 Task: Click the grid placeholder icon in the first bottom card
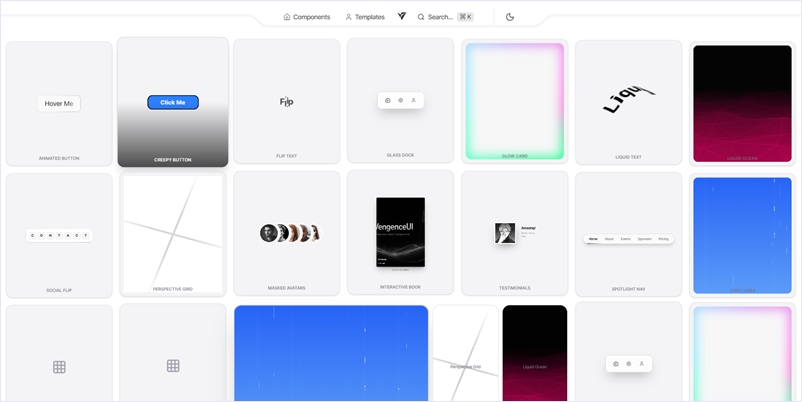[59, 367]
